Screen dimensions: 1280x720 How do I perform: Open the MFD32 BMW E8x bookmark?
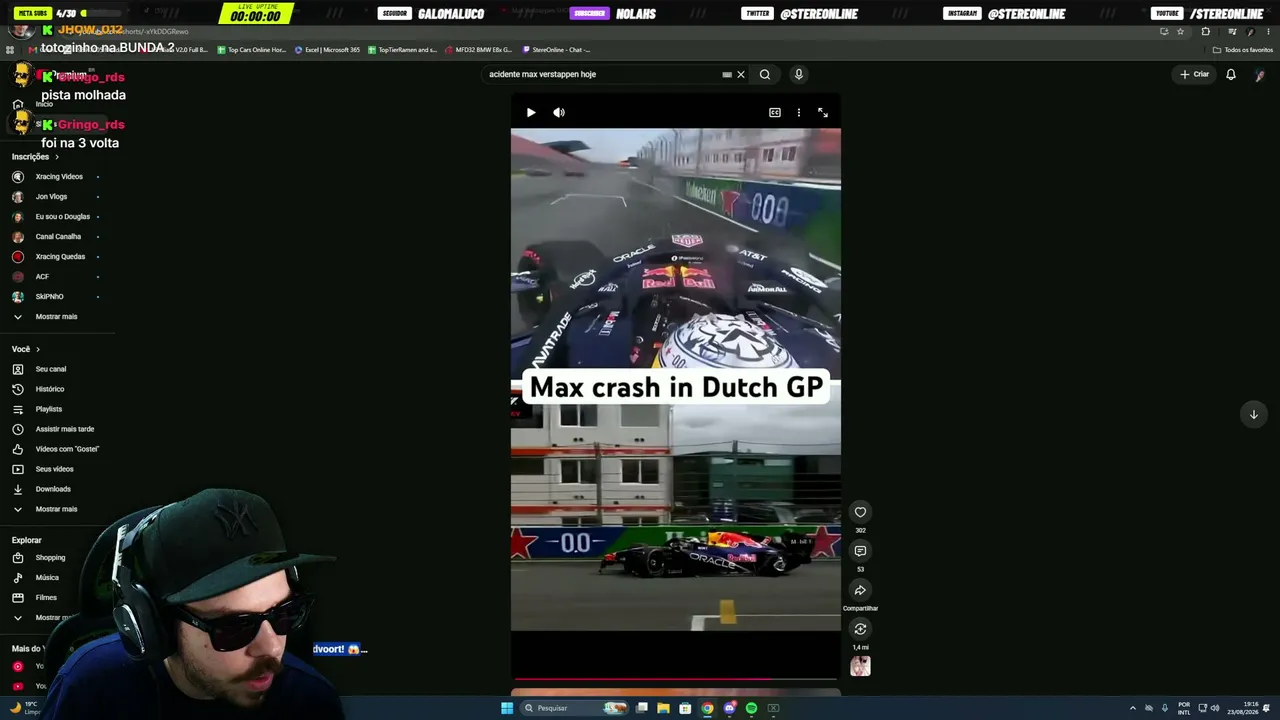pos(478,50)
